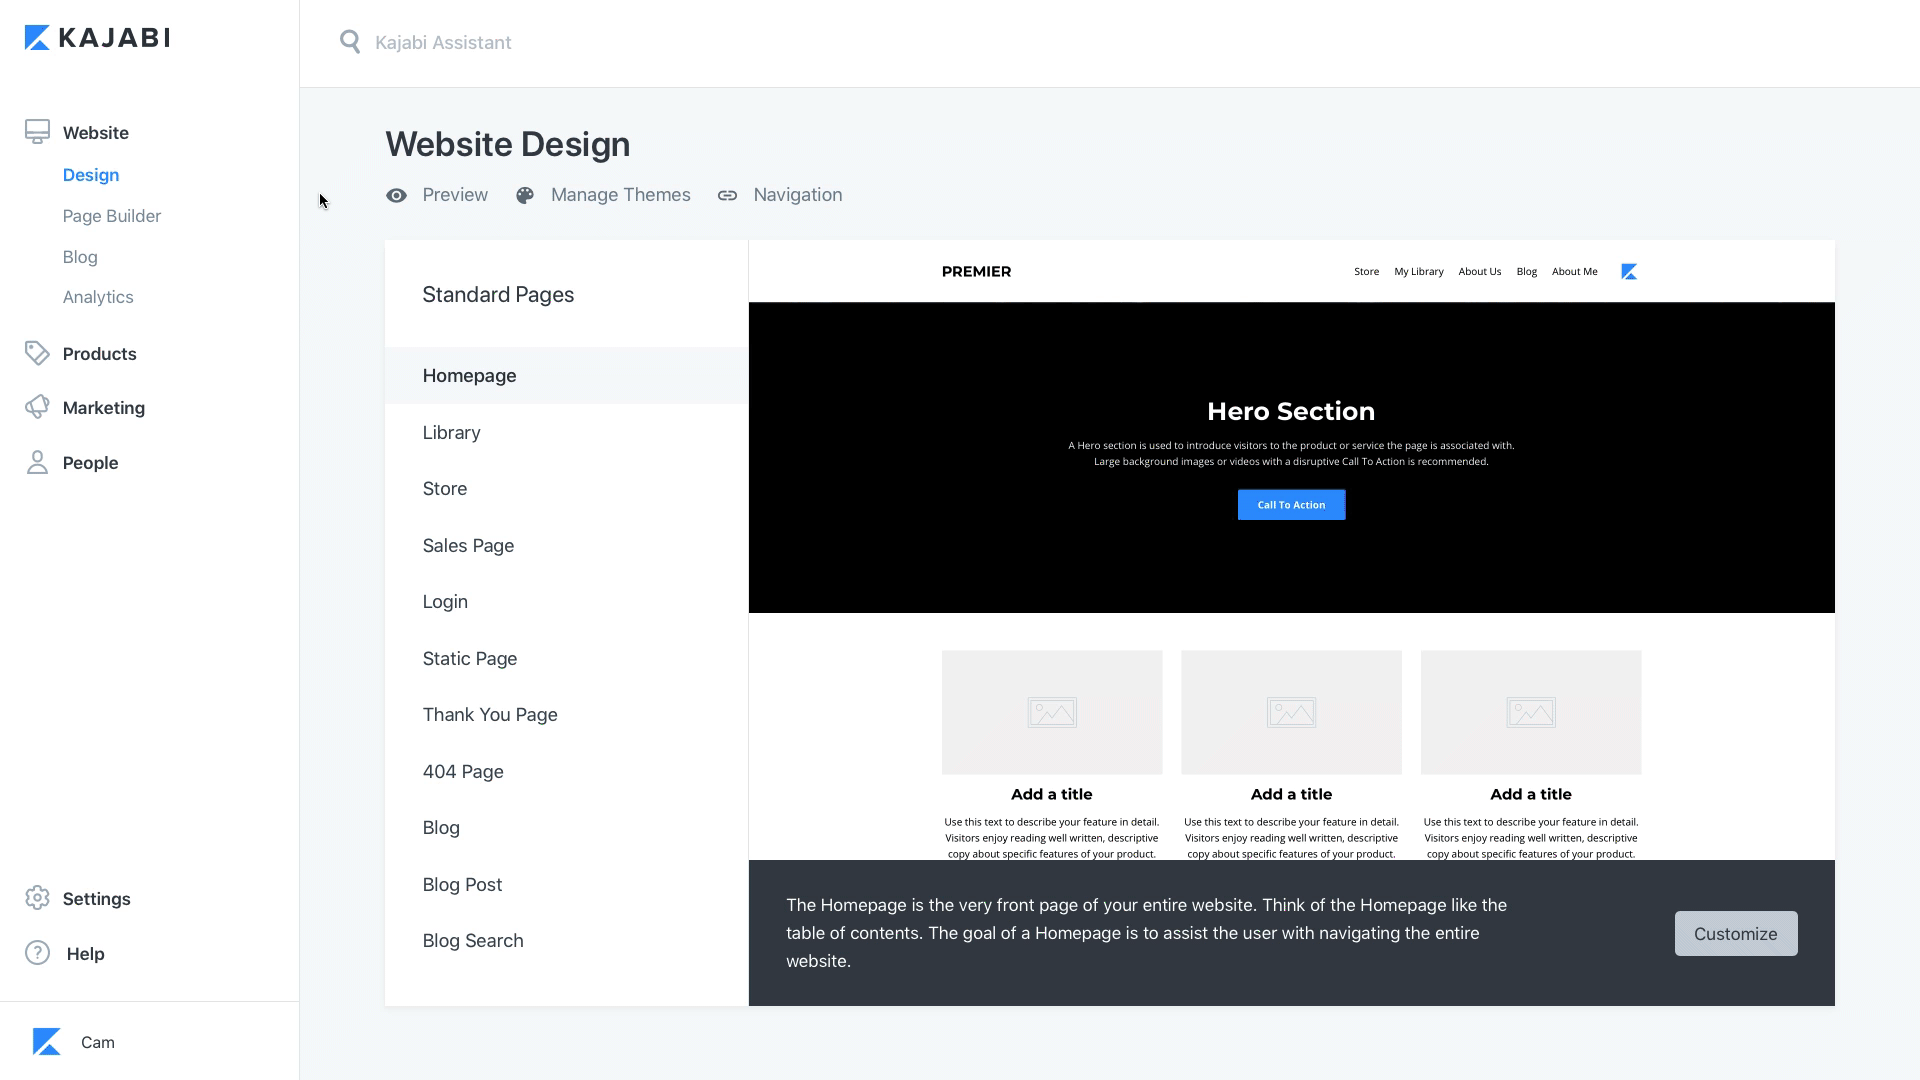Select Library in Standard Pages
1920x1080 pixels.
451,432
